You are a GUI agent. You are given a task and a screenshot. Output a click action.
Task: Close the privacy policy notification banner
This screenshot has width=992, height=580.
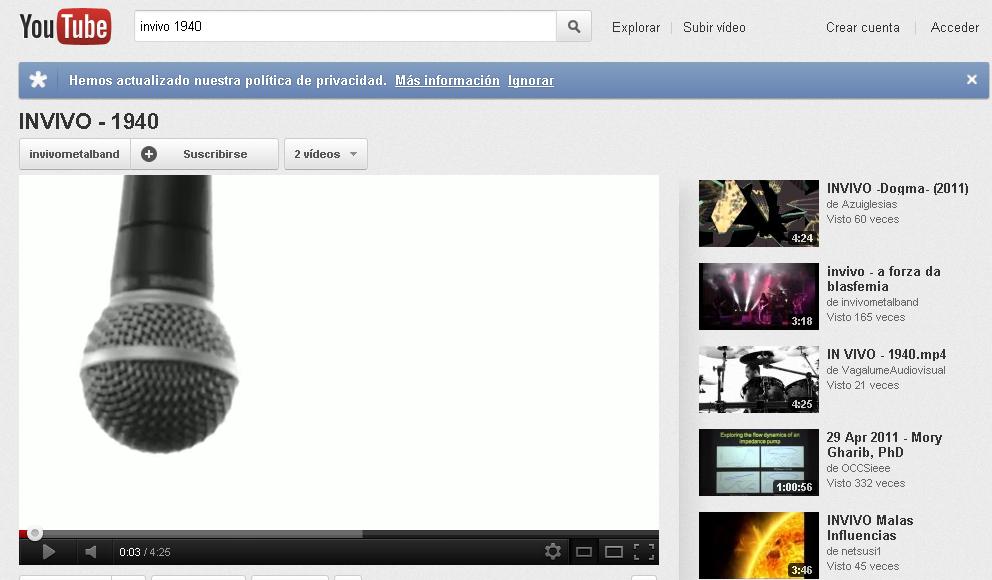tap(971, 80)
